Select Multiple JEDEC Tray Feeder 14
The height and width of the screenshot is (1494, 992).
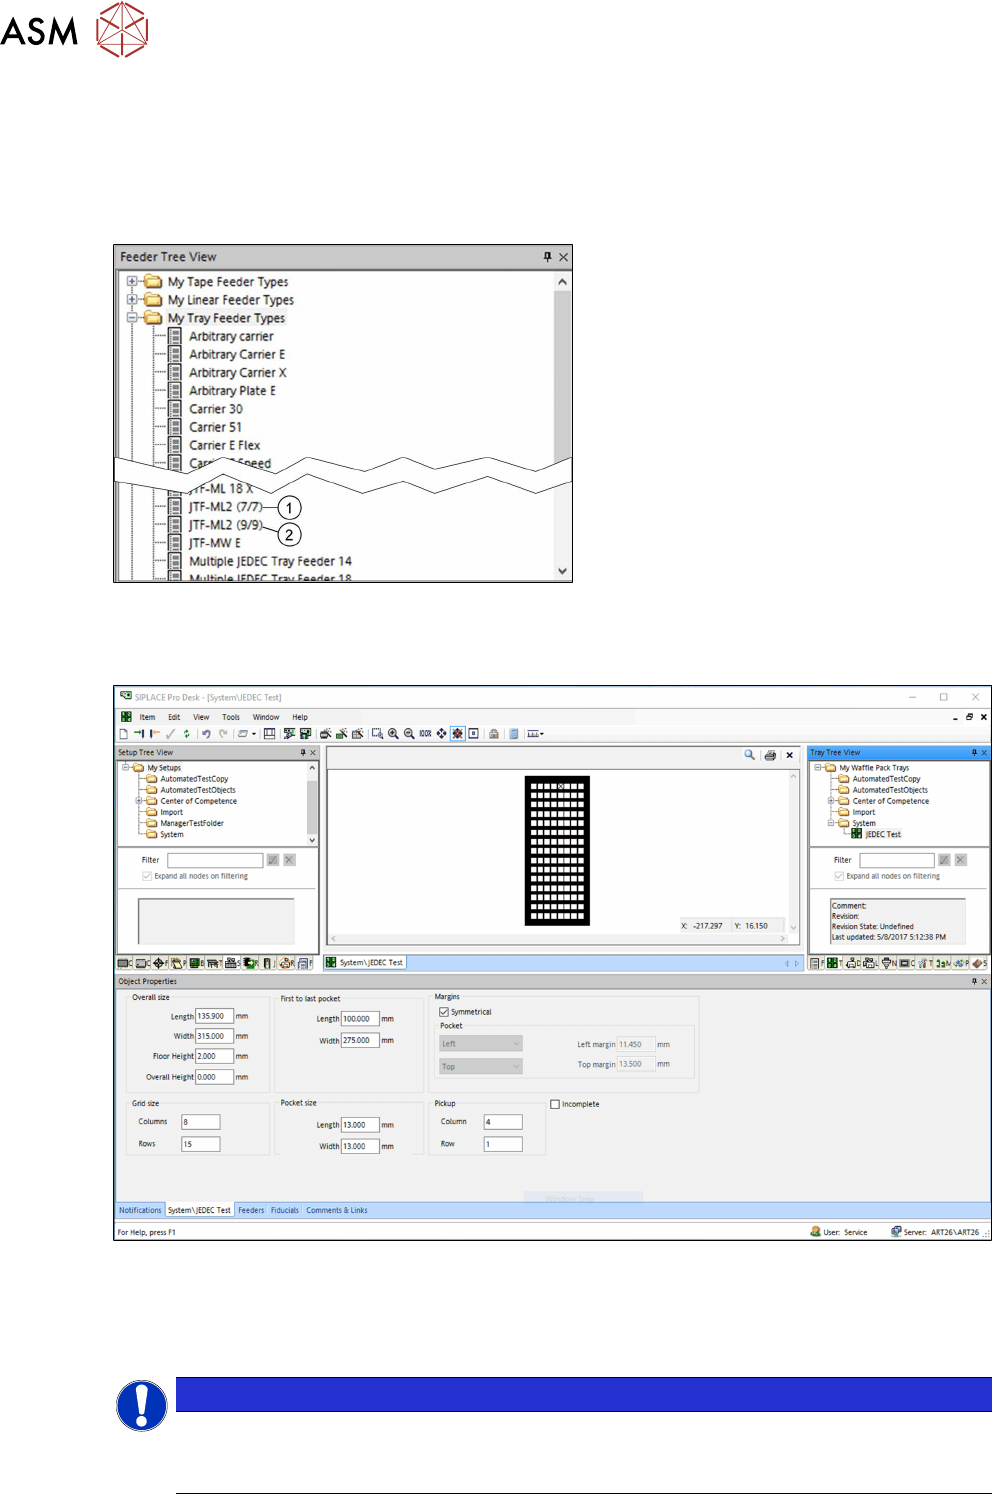[x=270, y=561]
